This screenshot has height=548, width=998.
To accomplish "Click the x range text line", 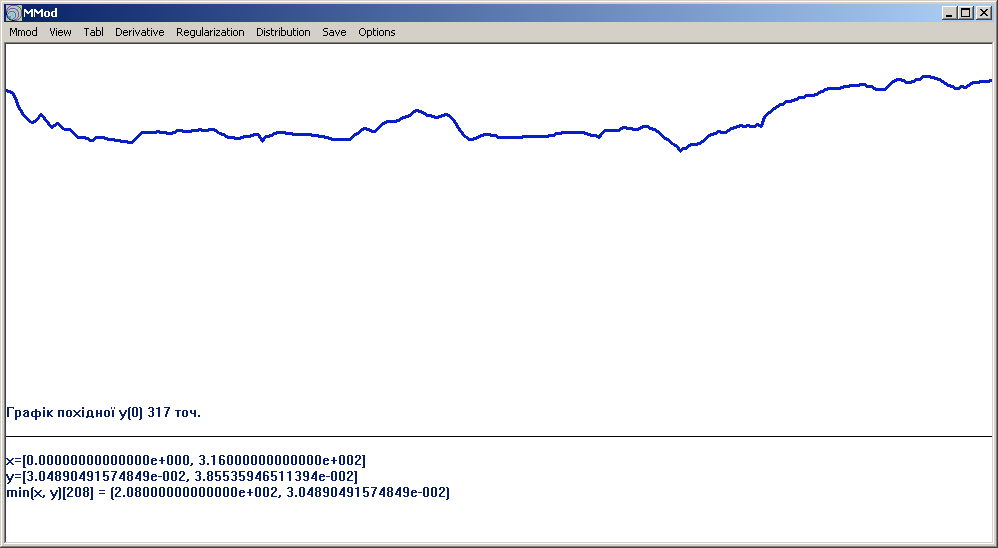I will pyautogui.click(x=186, y=460).
